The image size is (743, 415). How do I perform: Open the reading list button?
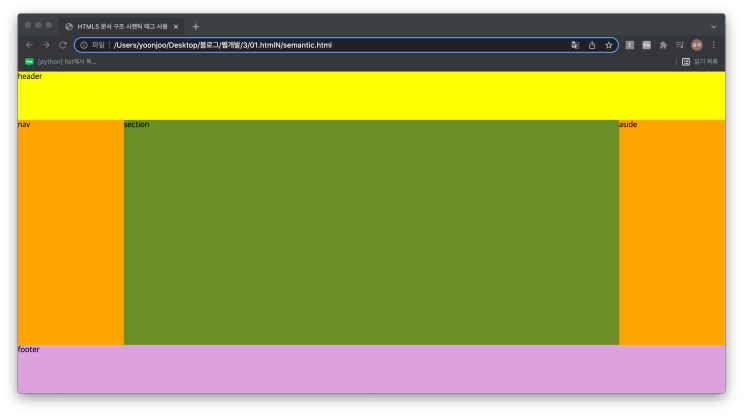point(699,62)
